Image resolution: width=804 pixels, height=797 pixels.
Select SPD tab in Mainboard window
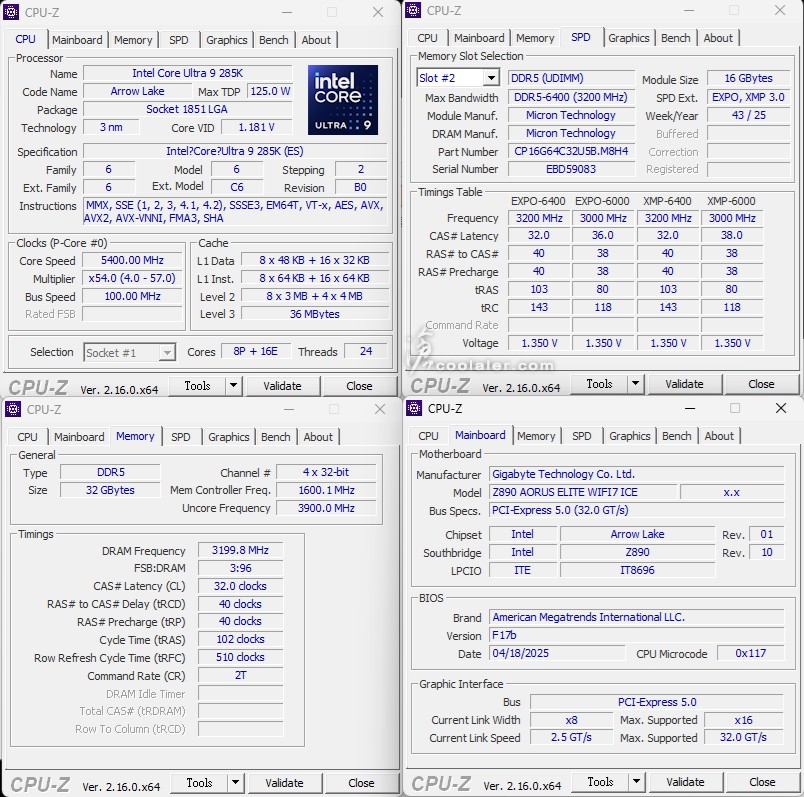(x=581, y=436)
